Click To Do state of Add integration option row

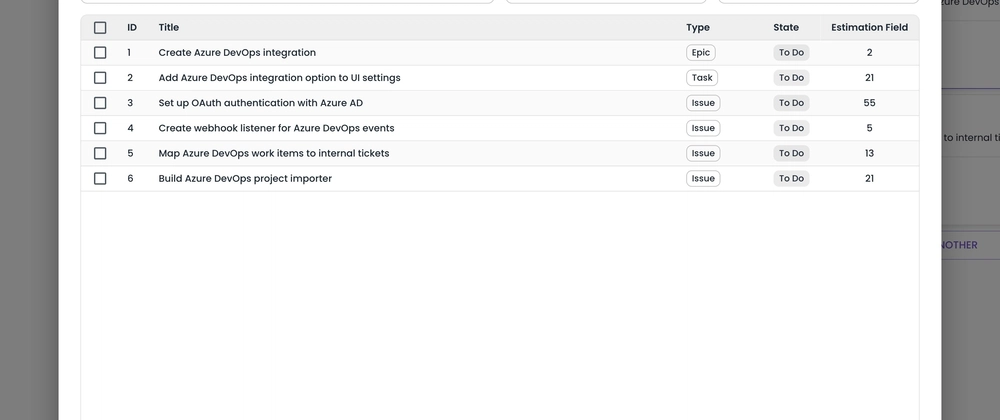tap(791, 78)
